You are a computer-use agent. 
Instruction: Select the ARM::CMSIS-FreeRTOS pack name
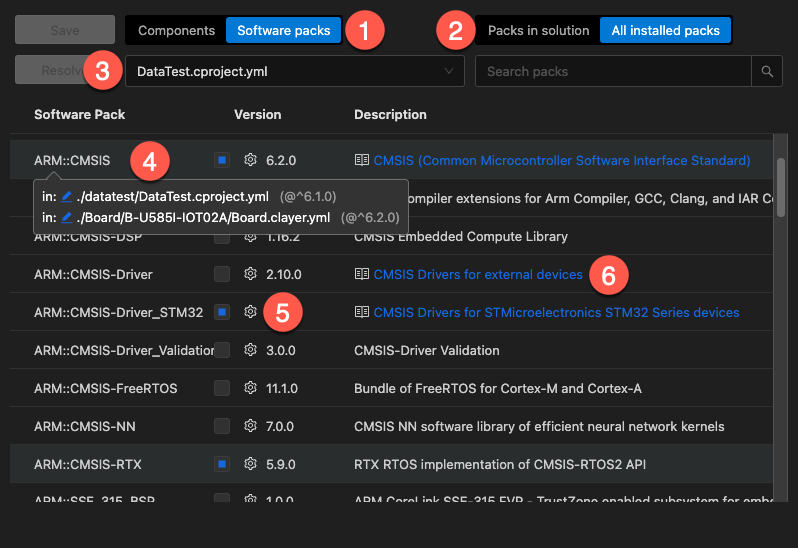(x=105, y=388)
